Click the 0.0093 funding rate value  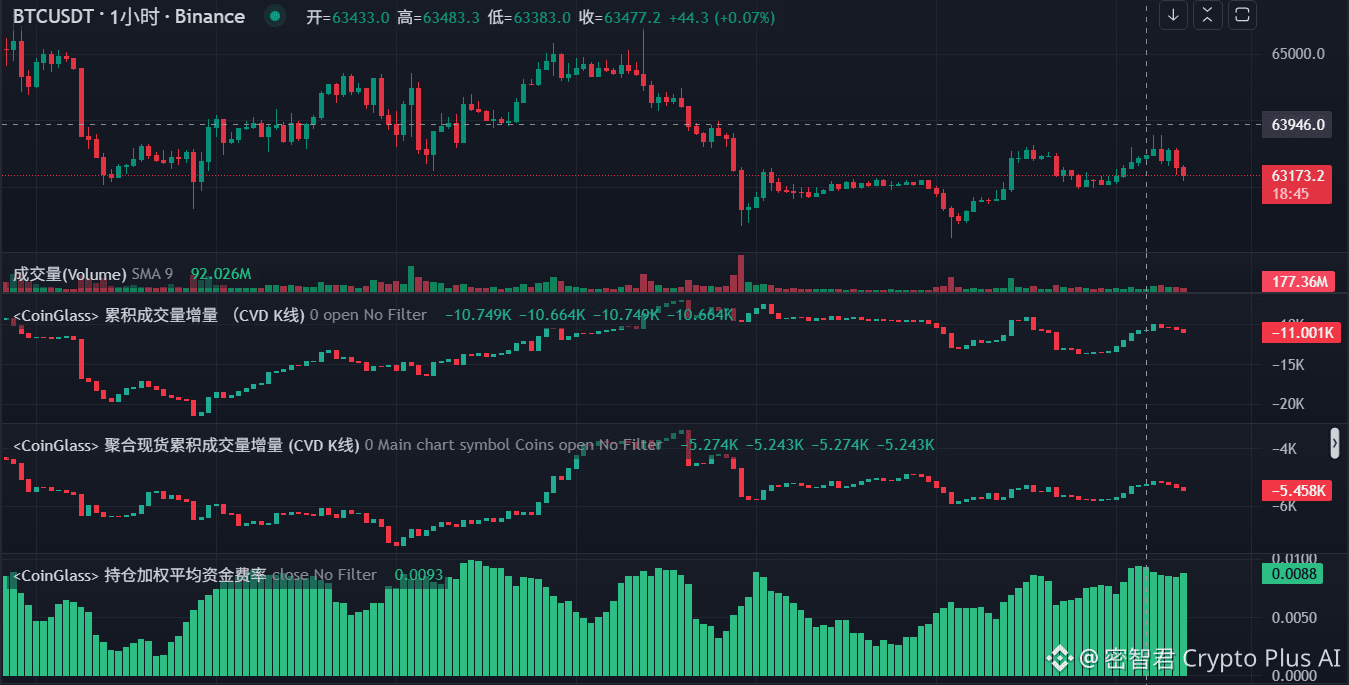click(x=418, y=575)
